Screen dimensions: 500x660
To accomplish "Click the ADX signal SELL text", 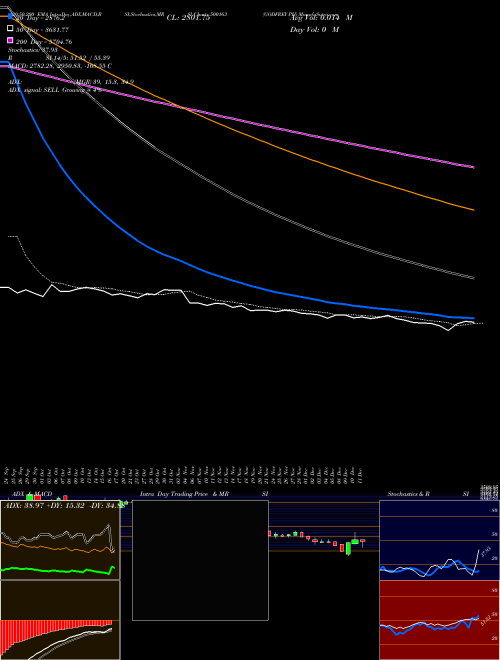I will [54, 90].
